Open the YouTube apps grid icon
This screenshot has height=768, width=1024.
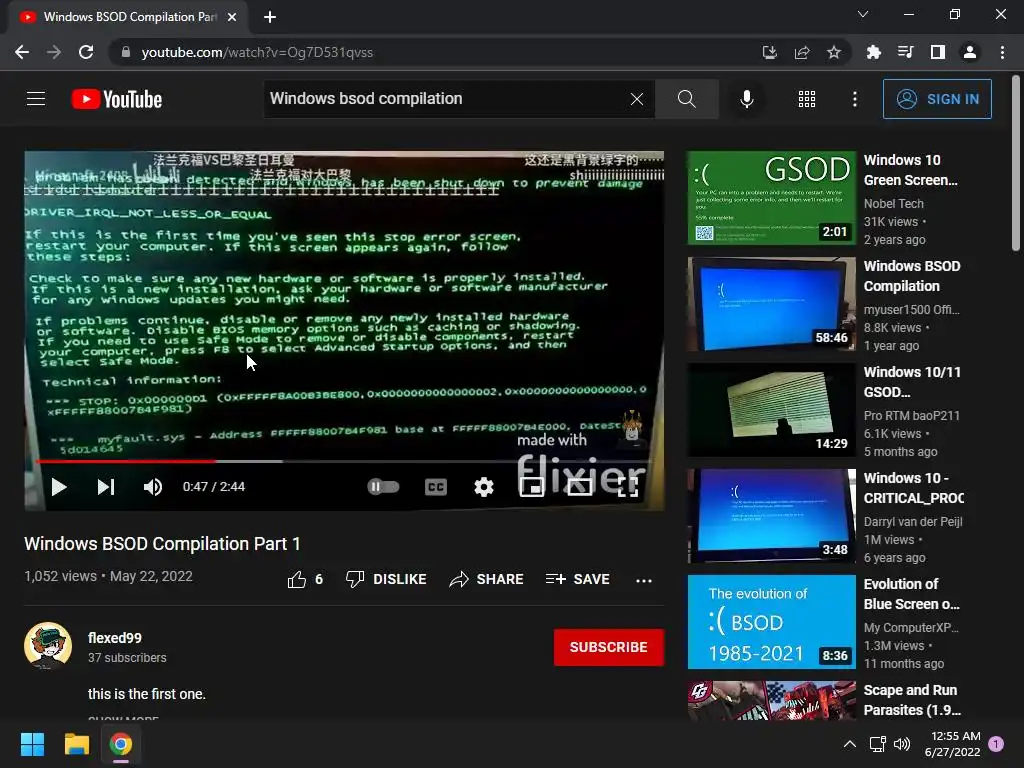[807, 99]
